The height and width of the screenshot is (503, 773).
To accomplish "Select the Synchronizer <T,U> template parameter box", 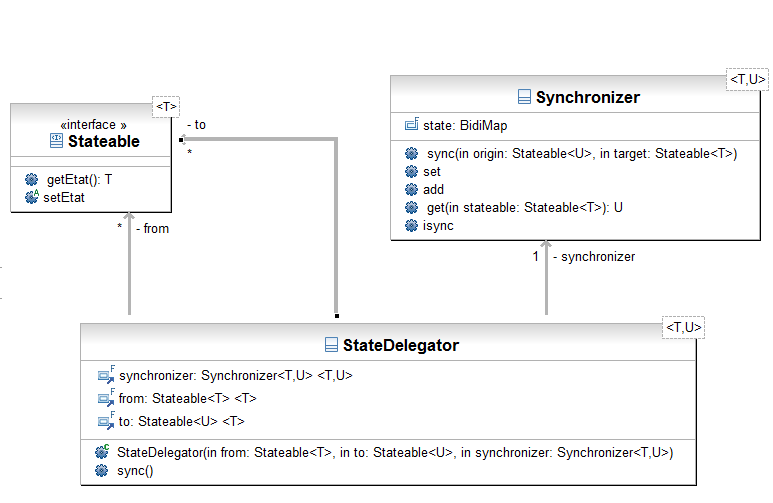I will tap(747, 79).
